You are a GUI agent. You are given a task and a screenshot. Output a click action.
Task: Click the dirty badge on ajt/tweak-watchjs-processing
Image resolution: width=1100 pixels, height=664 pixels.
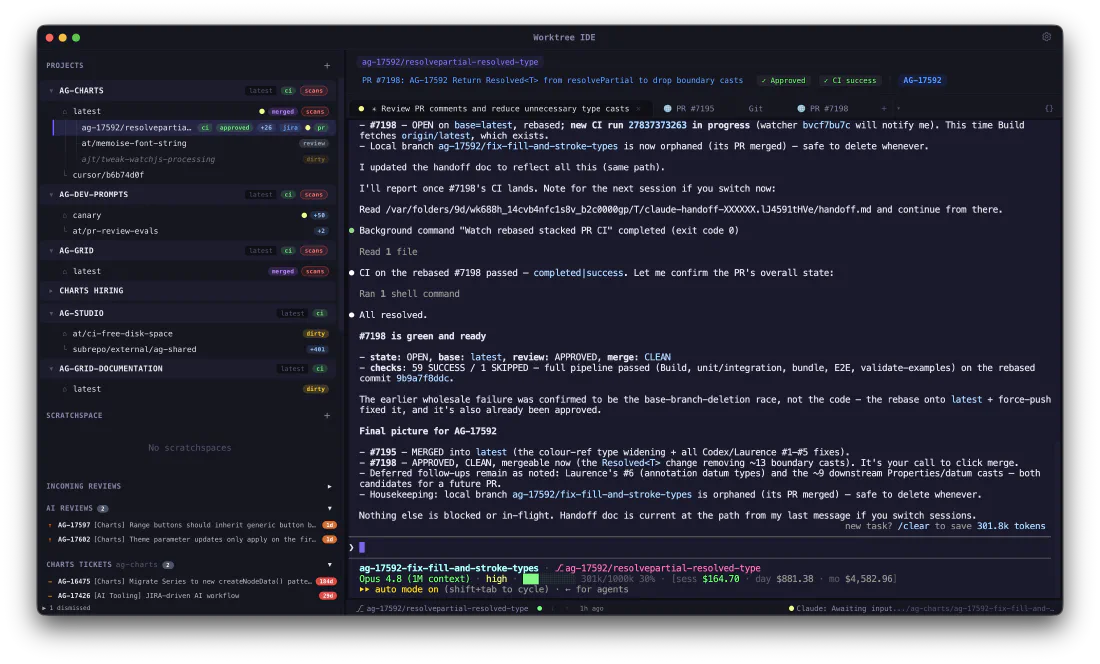tap(316, 159)
